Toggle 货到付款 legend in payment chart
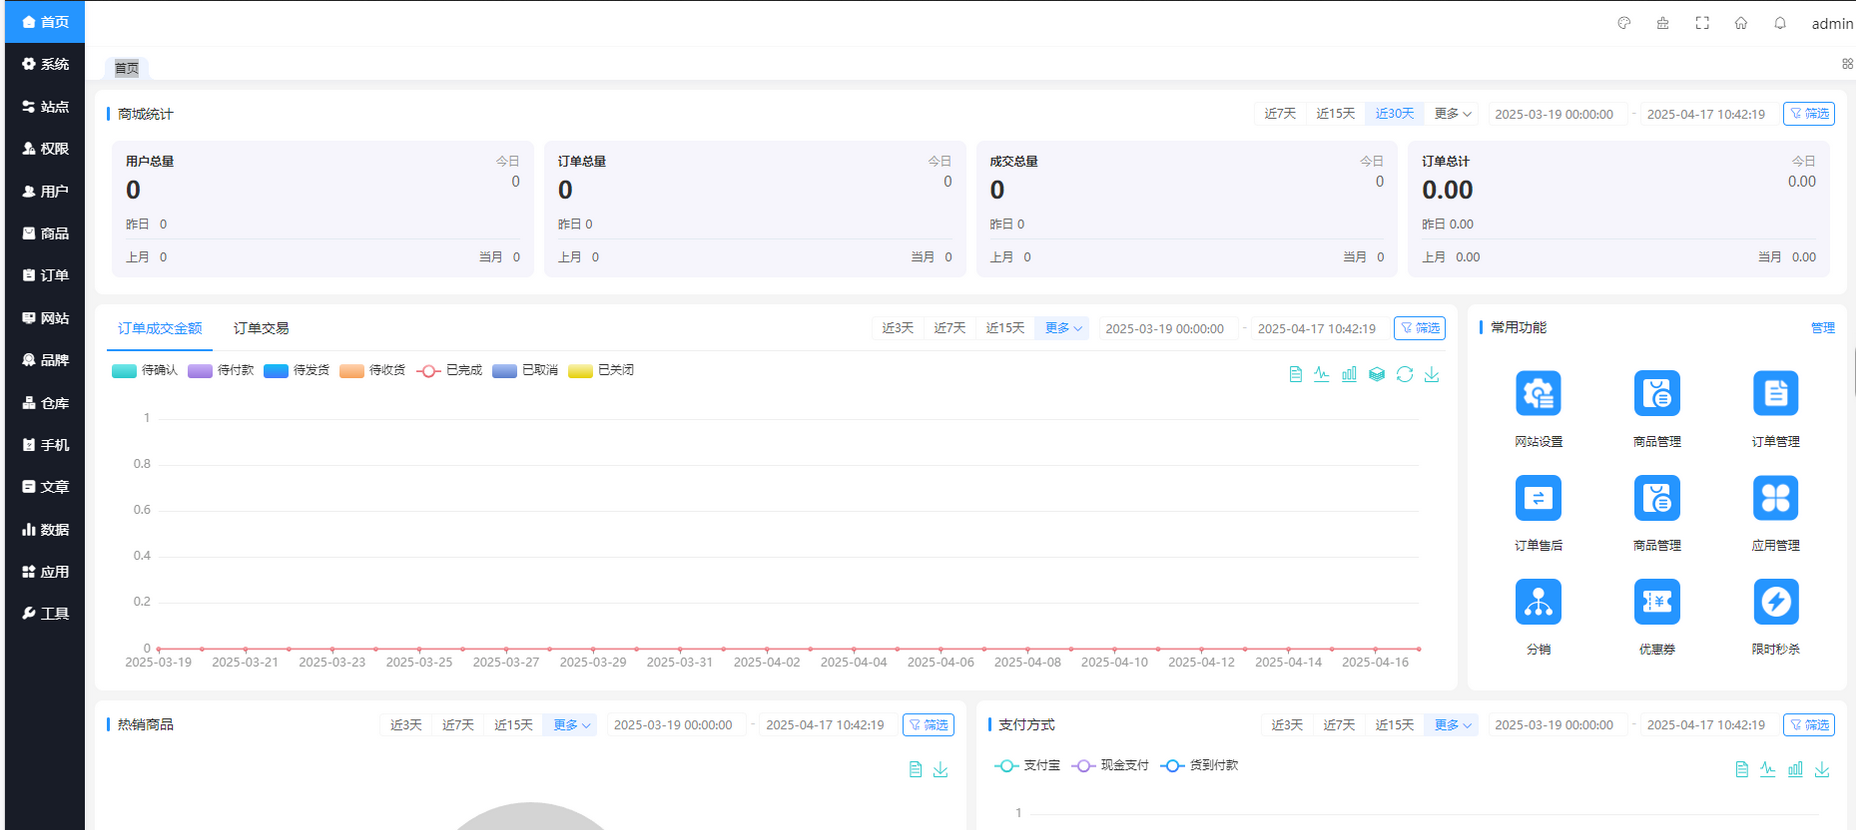Screen dimensions: 1856x830 [1199, 765]
